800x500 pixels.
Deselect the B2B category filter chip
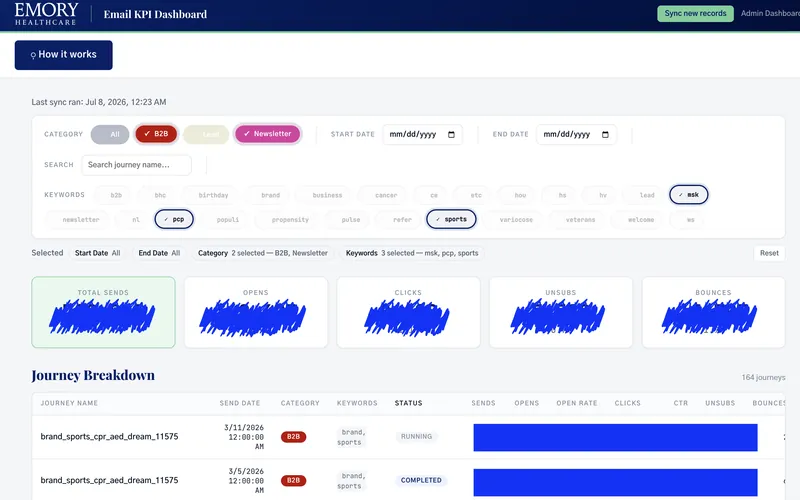pyautogui.click(x=156, y=134)
